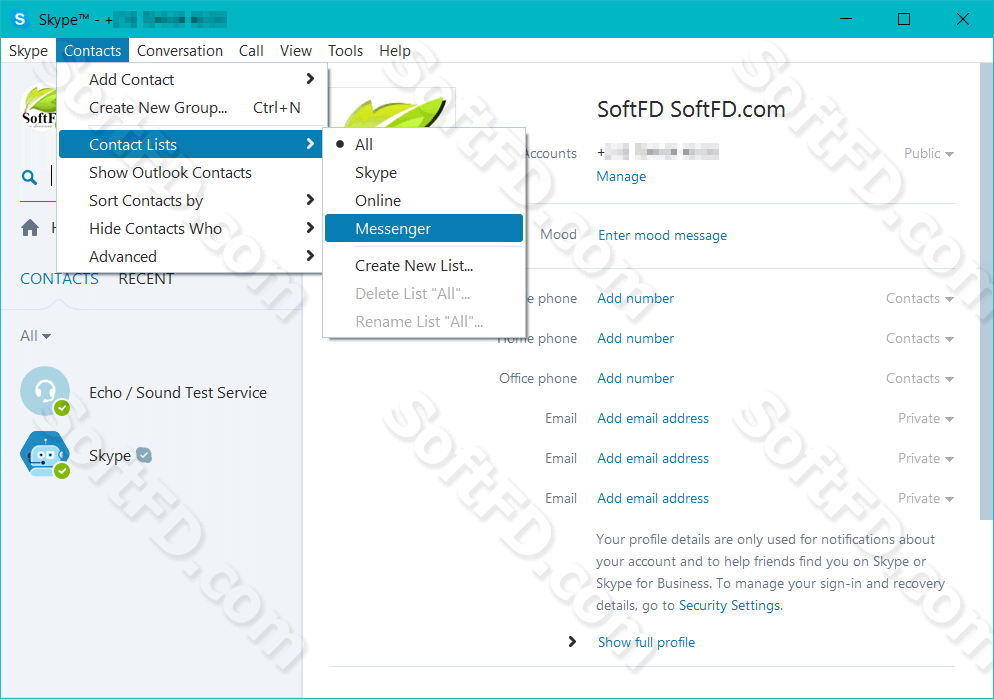Viewport: 994px width, 699px height.
Task: Click the SoftFD SoftFD.com profile name
Action: [x=691, y=109]
